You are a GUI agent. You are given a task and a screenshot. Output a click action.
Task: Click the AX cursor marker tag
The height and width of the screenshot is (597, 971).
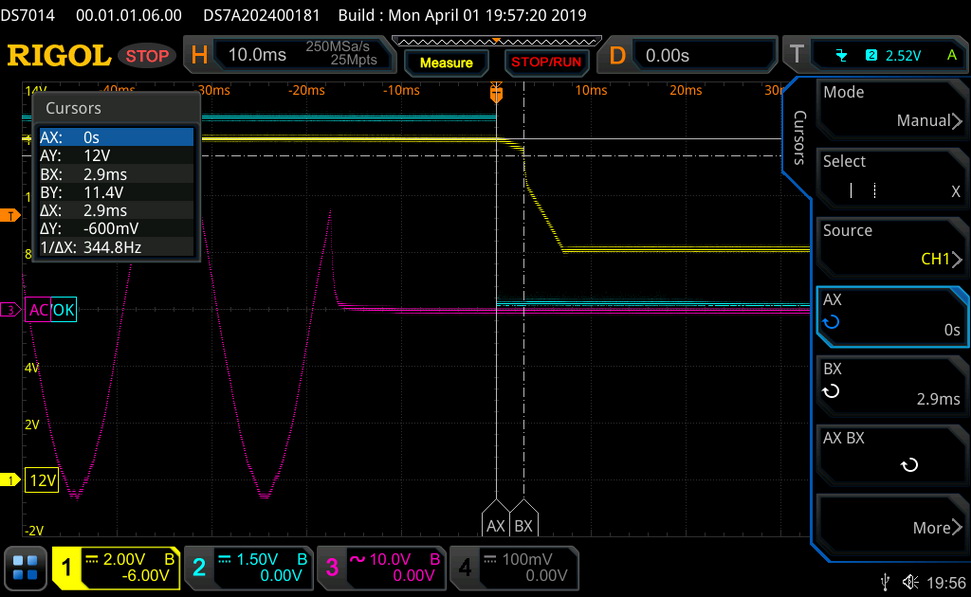(495, 518)
